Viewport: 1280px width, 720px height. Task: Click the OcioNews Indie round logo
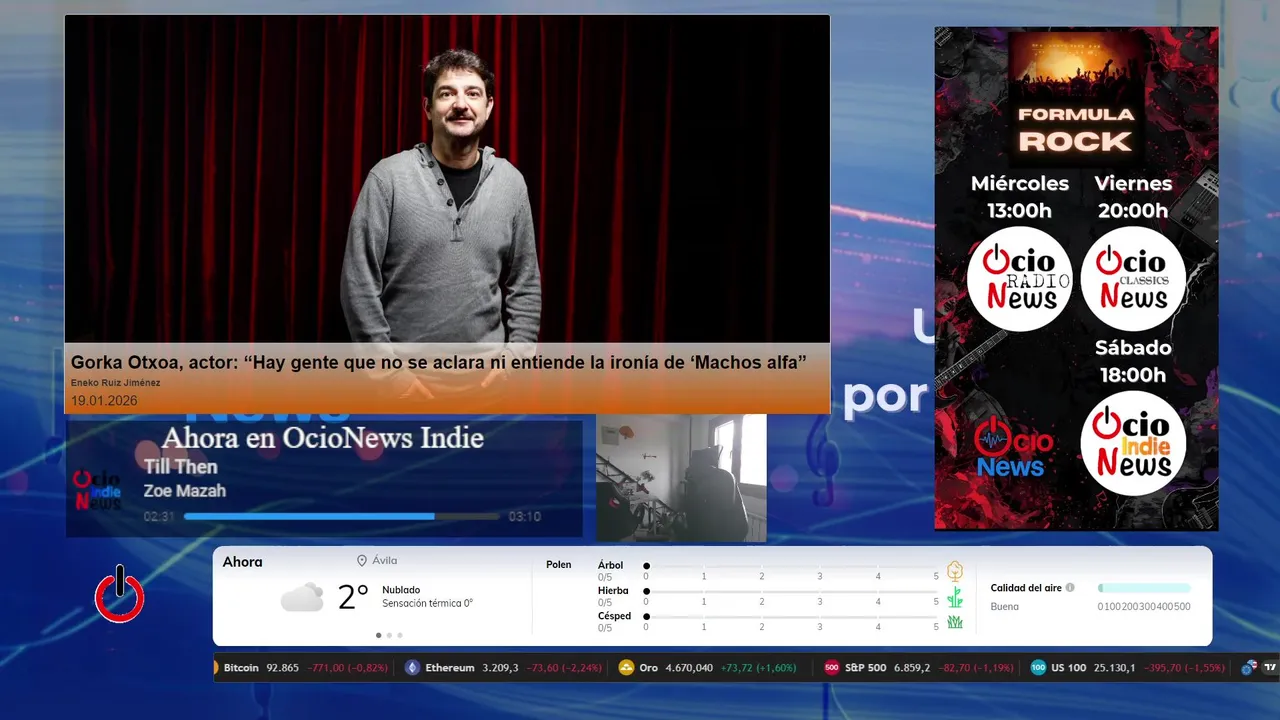(1133, 443)
